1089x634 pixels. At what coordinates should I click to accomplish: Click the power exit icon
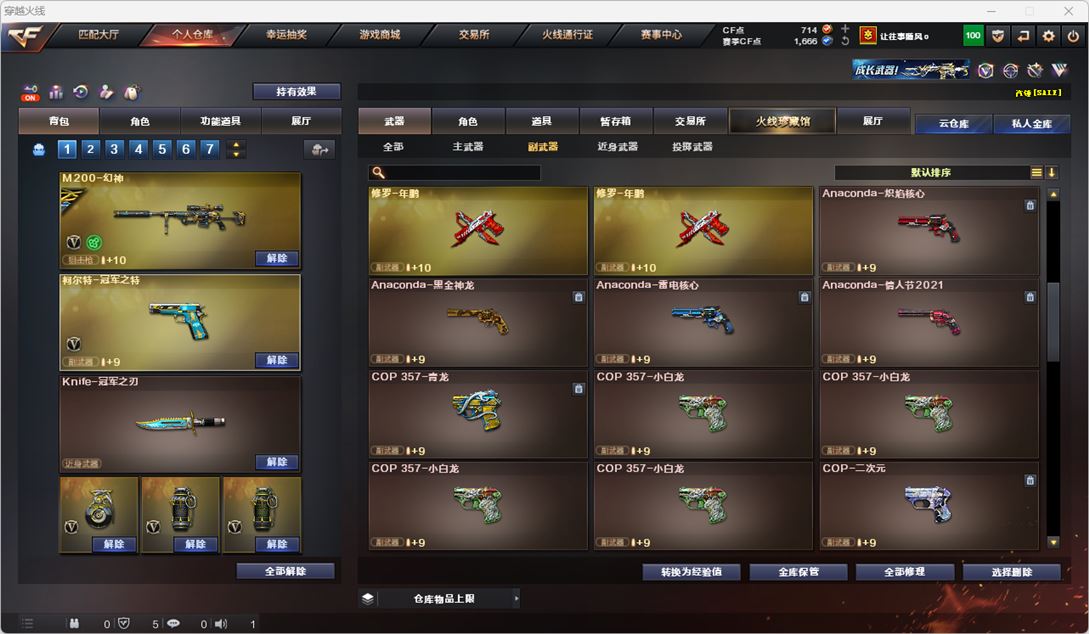(x=1073, y=35)
